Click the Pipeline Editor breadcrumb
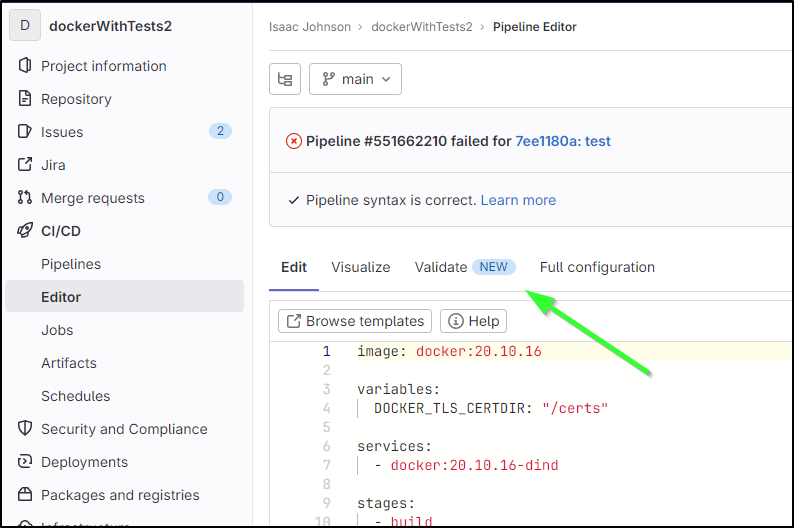Screen dimensions: 794x528 tap(535, 27)
